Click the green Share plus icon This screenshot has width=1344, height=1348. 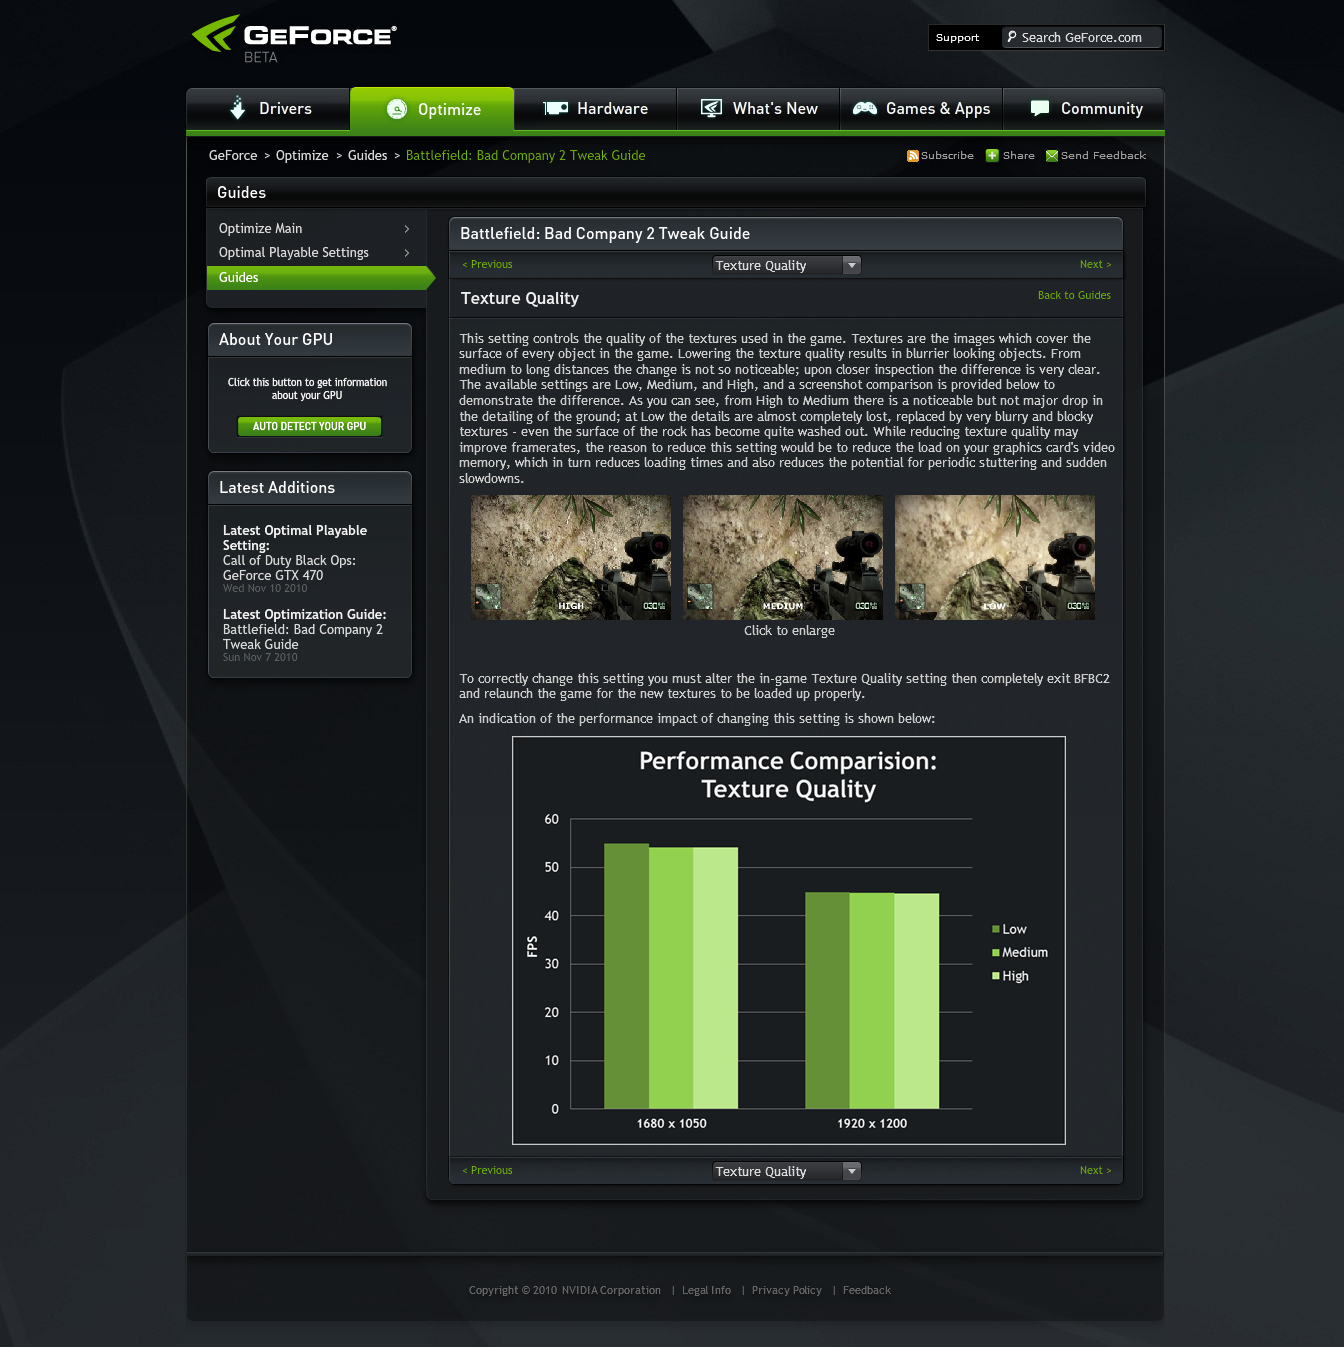pos(992,155)
